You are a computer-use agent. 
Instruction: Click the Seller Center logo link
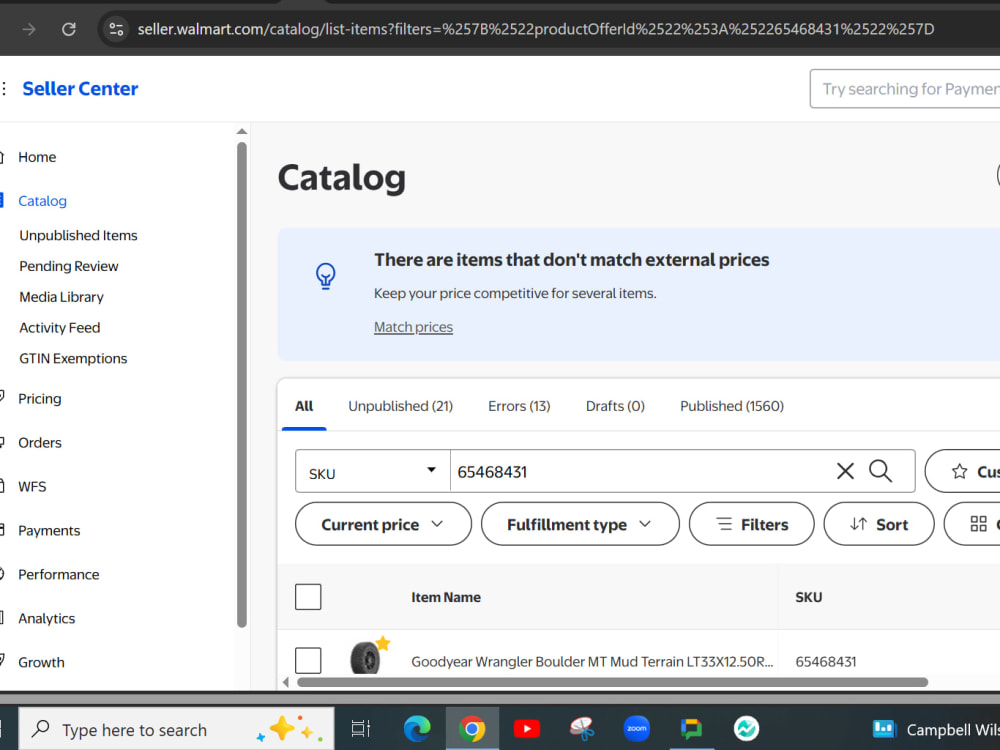[80, 89]
